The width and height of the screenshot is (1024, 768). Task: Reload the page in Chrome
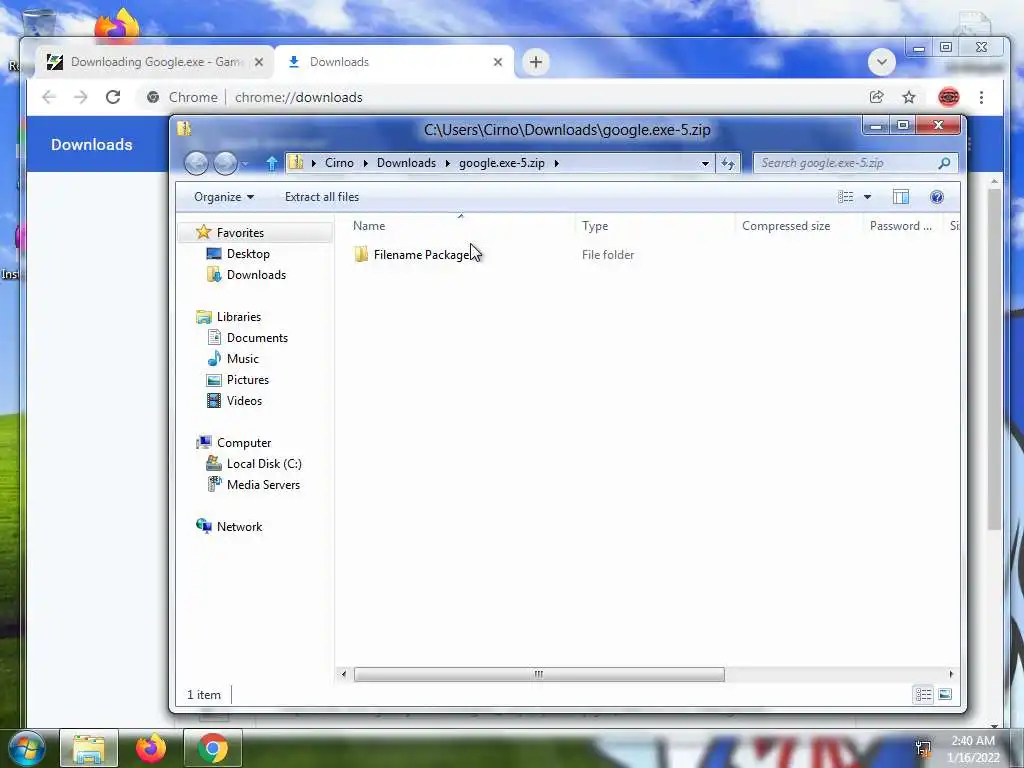coord(113,97)
